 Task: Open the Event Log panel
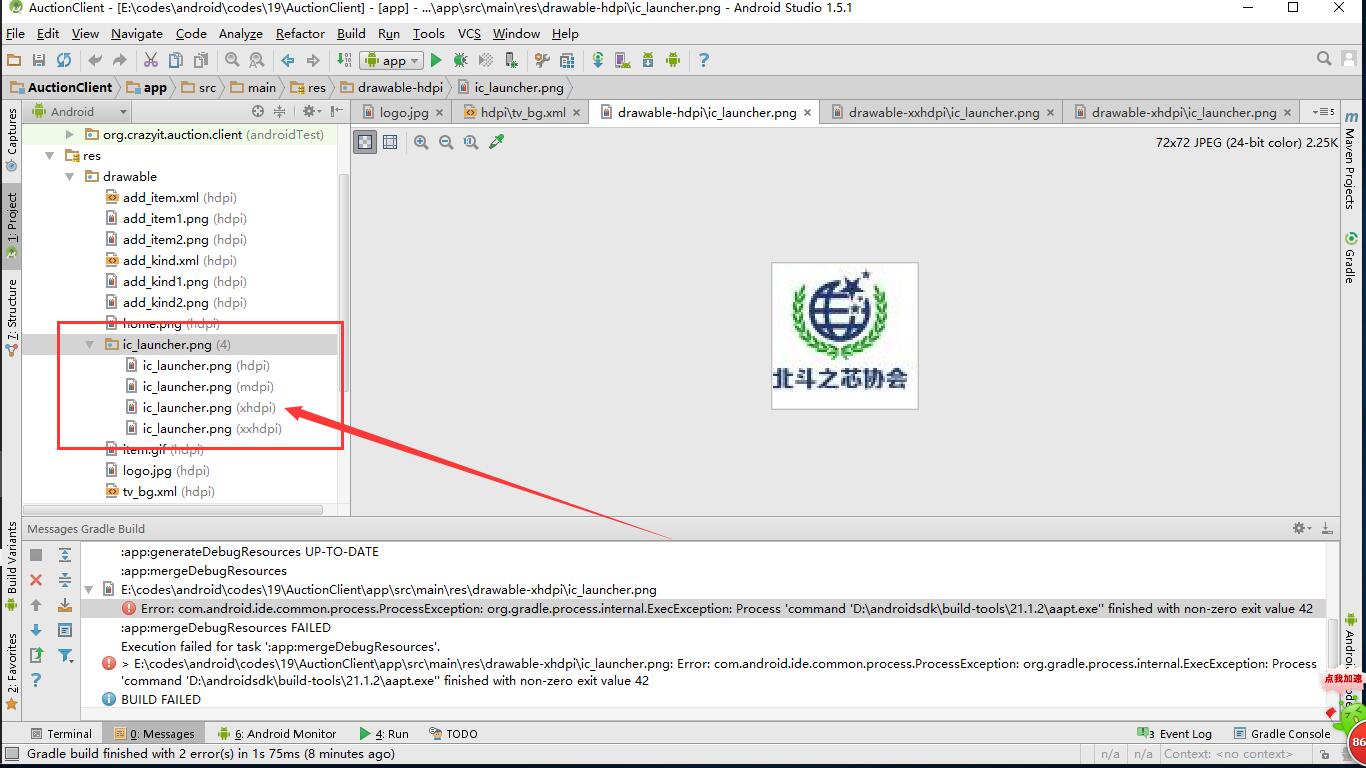click(1174, 734)
